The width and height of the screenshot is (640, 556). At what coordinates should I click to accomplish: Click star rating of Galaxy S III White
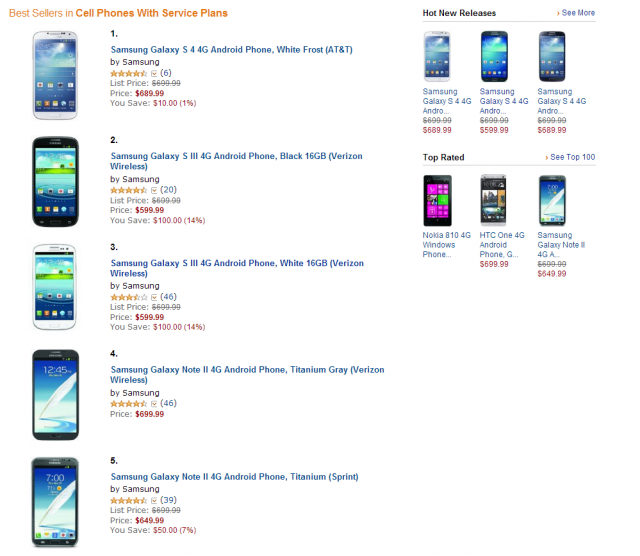pos(129,298)
